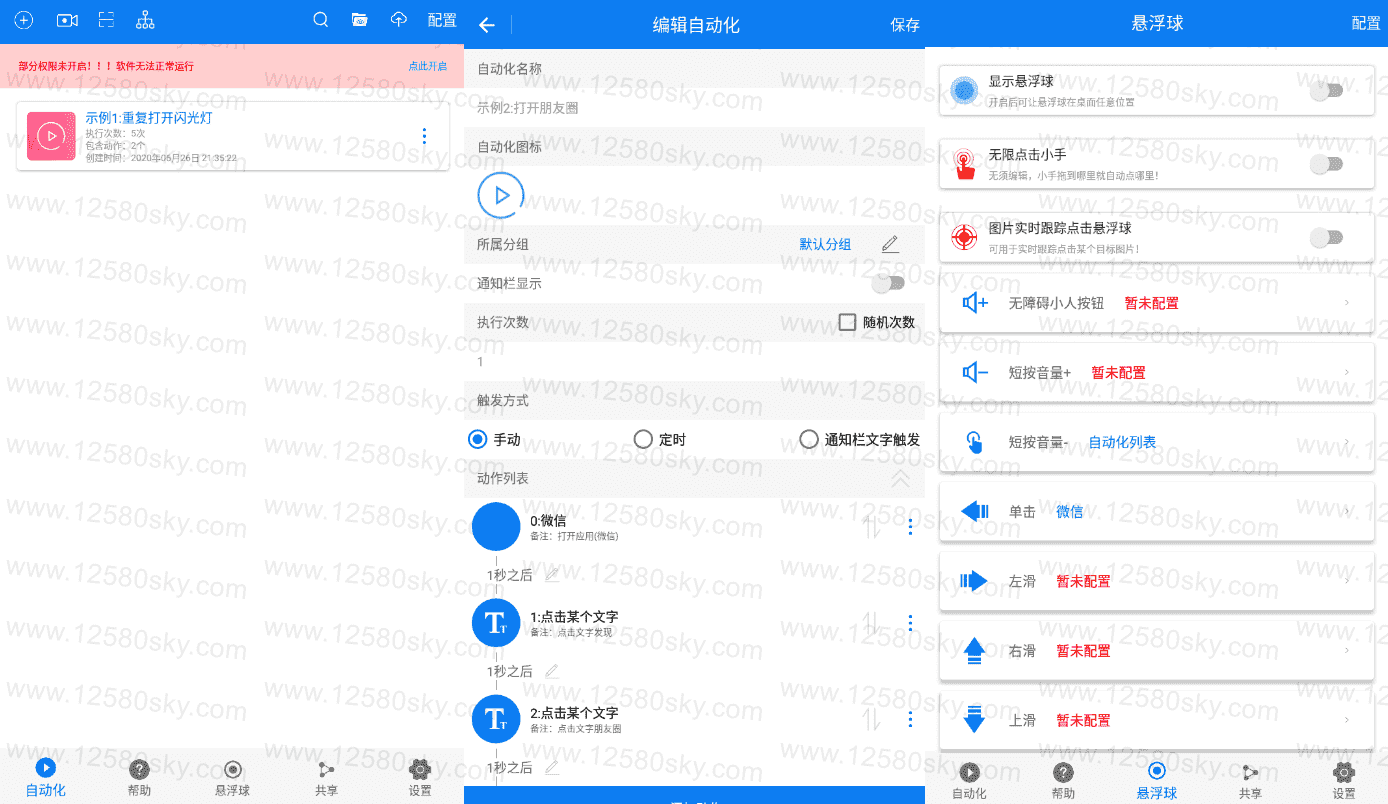The height and width of the screenshot is (804, 1388).
Task: Switch to 帮助 tab on automation list screen
Action: [139, 778]
